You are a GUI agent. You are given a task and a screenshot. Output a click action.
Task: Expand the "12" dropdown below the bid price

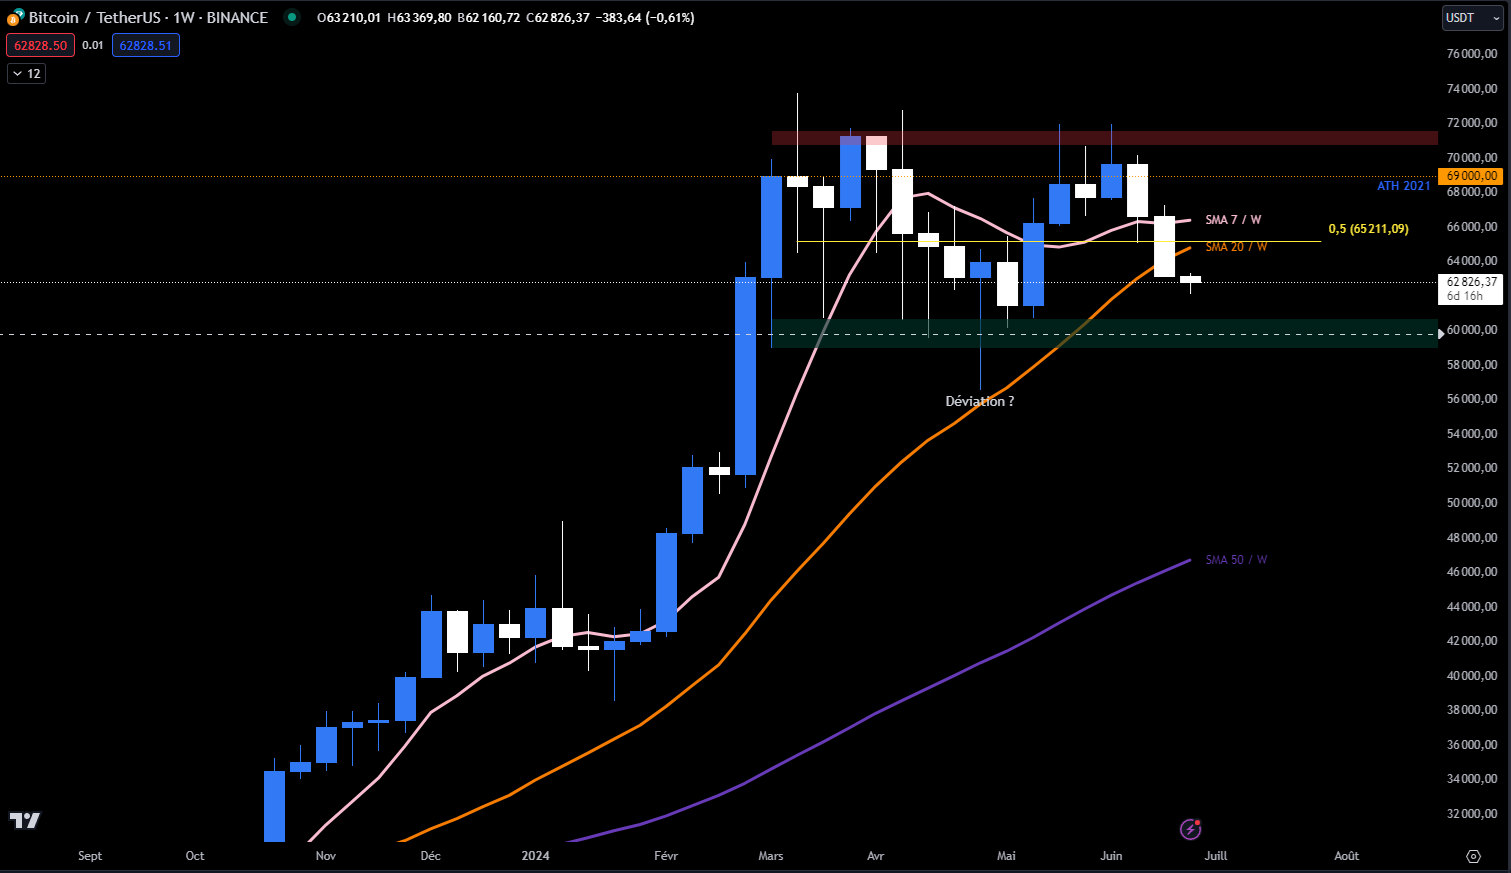coord(26,73)
